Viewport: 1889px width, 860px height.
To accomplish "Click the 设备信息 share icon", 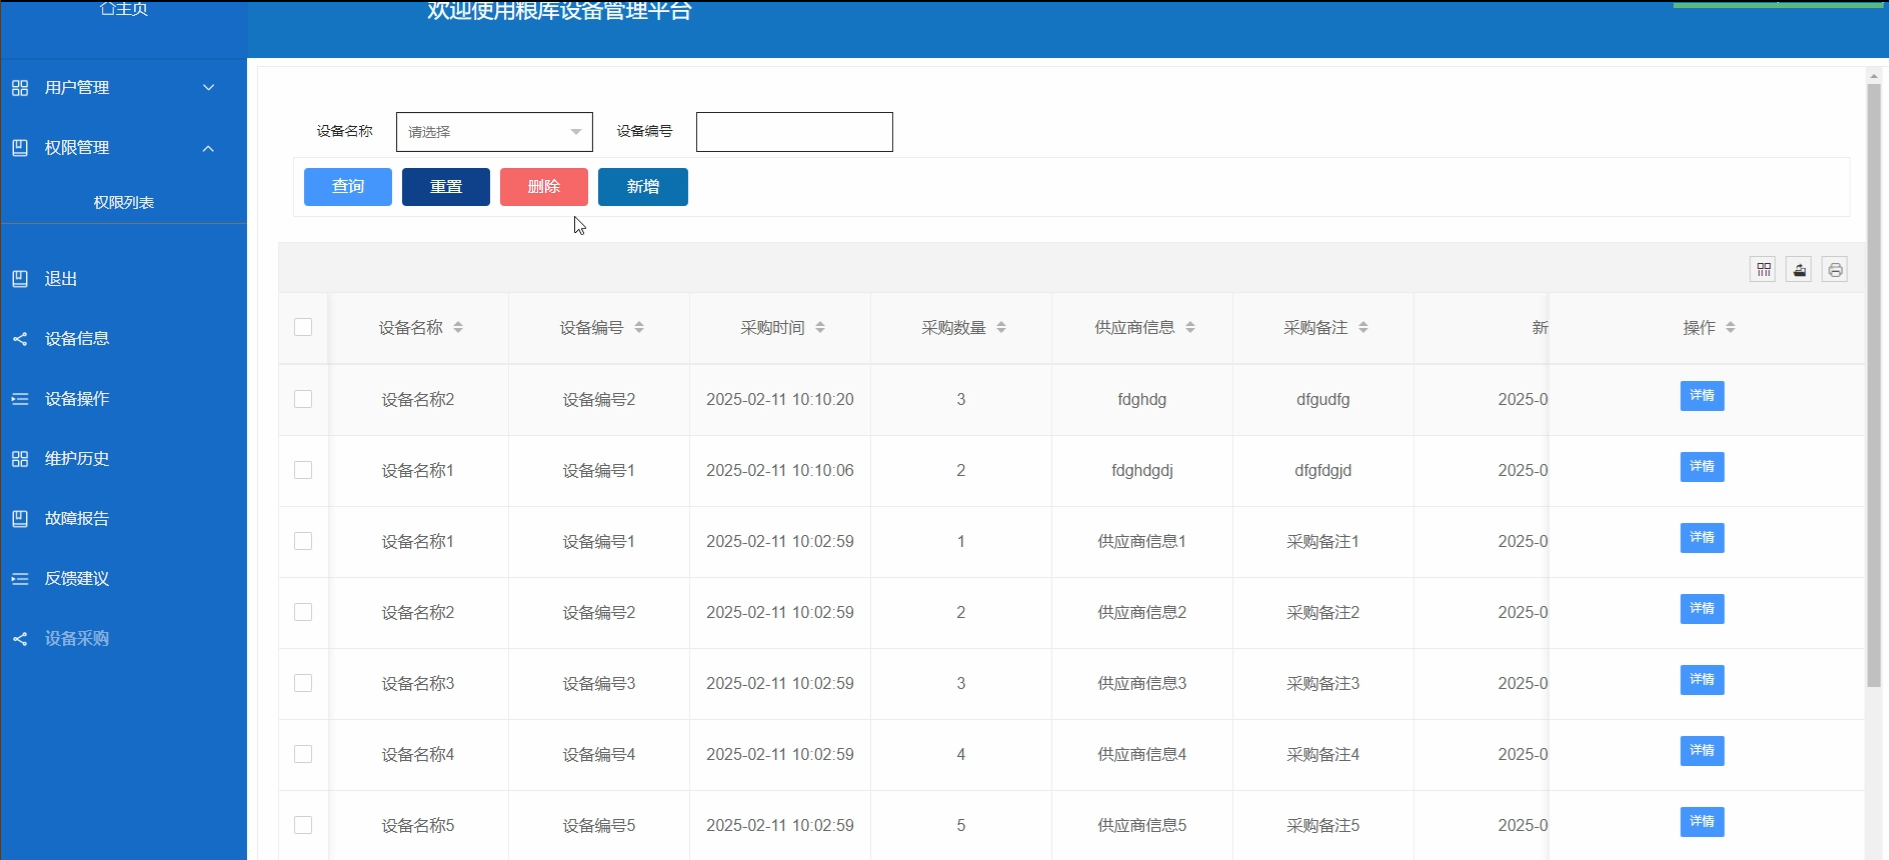I will pos(20,339).
